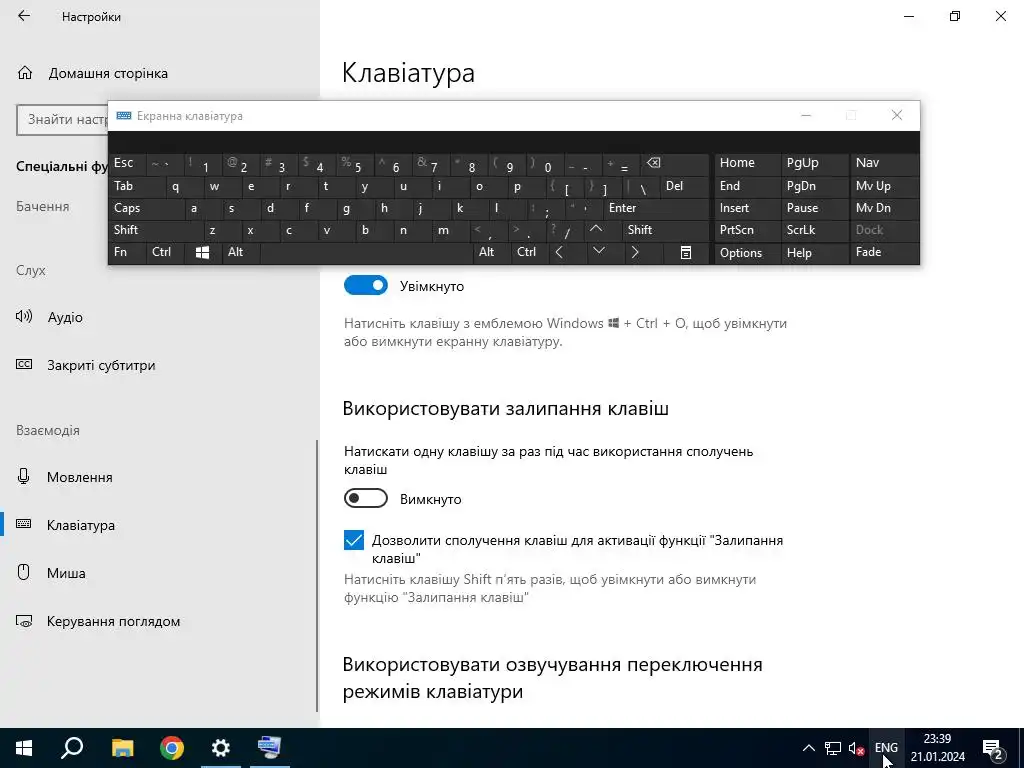Open the clock showing 23:39 21.01.2024
The width and height of the screenshot is (1024, 768).
click(x=937, y=748)
